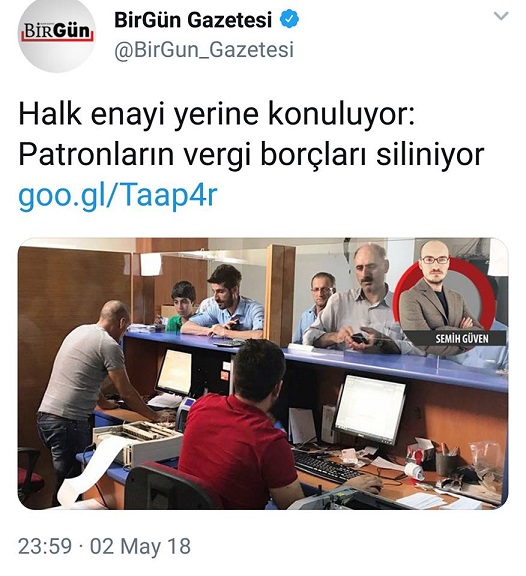Click the 02 May 18 date
526x576 pixels.
tap(140, 546)
